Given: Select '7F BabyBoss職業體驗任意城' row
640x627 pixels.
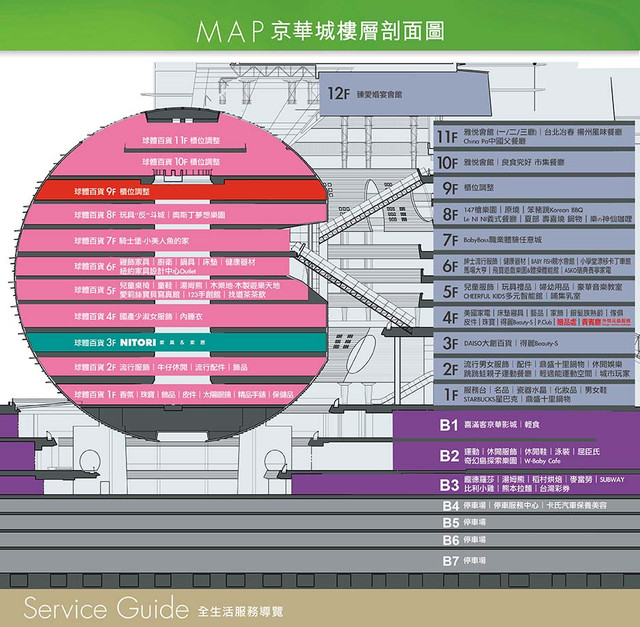Looking at the screenshot, I should pyautogui.click(x=534, y=240).
